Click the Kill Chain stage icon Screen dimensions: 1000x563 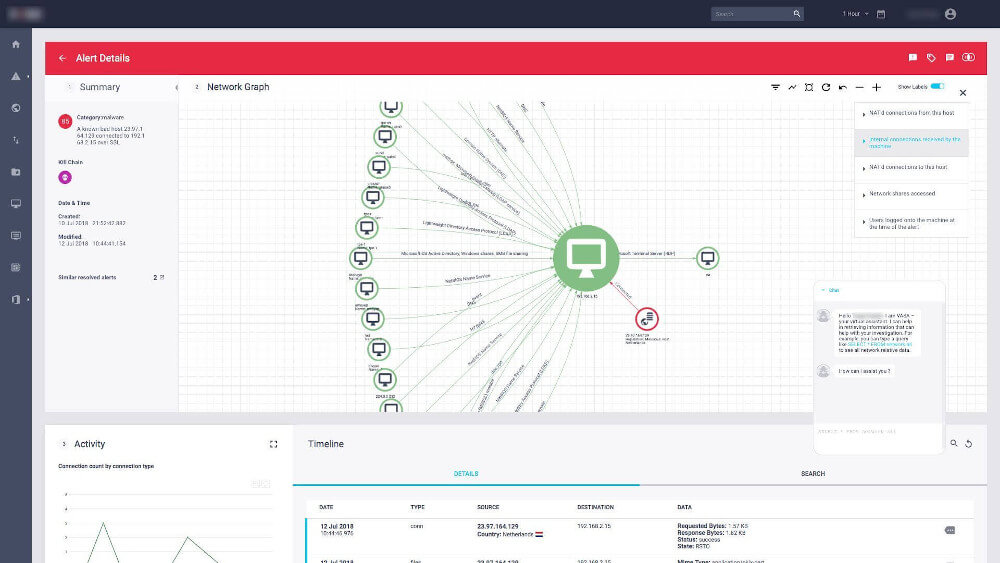tap(66, 177)
